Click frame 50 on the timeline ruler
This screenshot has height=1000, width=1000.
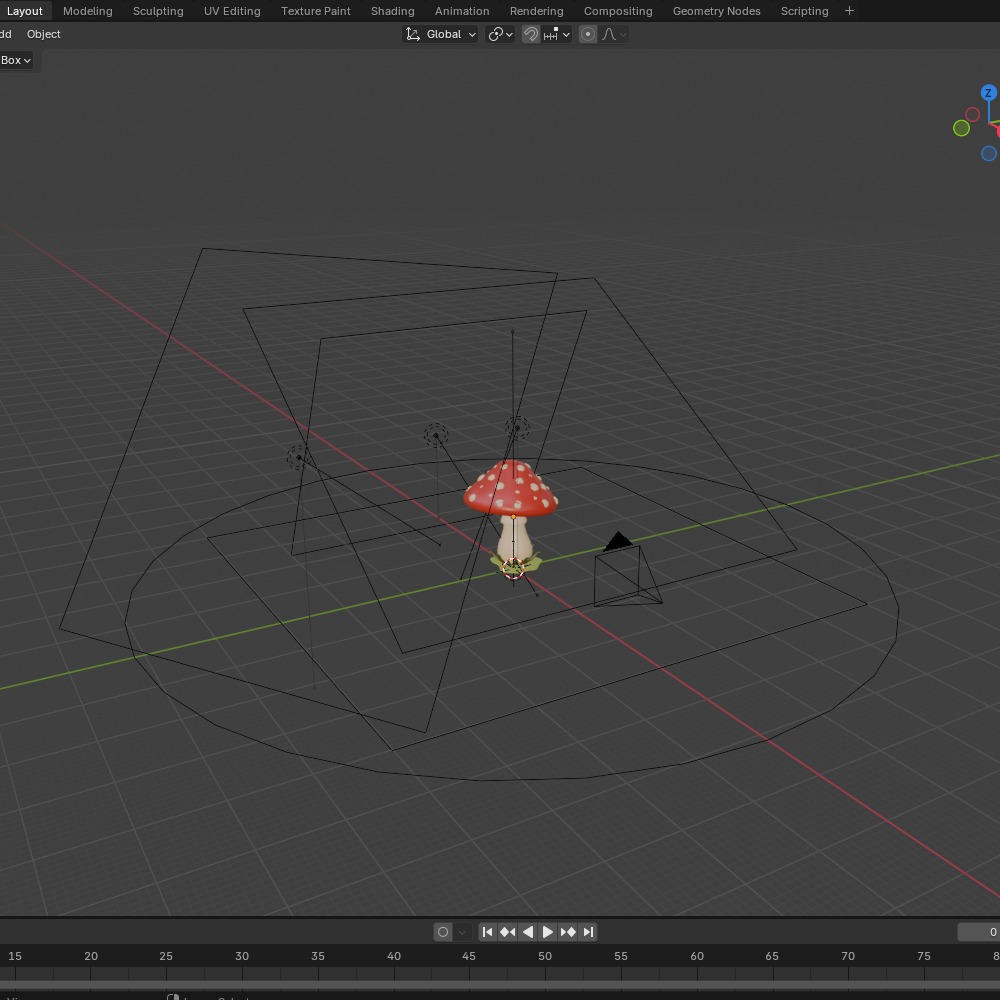coord(545,956)
